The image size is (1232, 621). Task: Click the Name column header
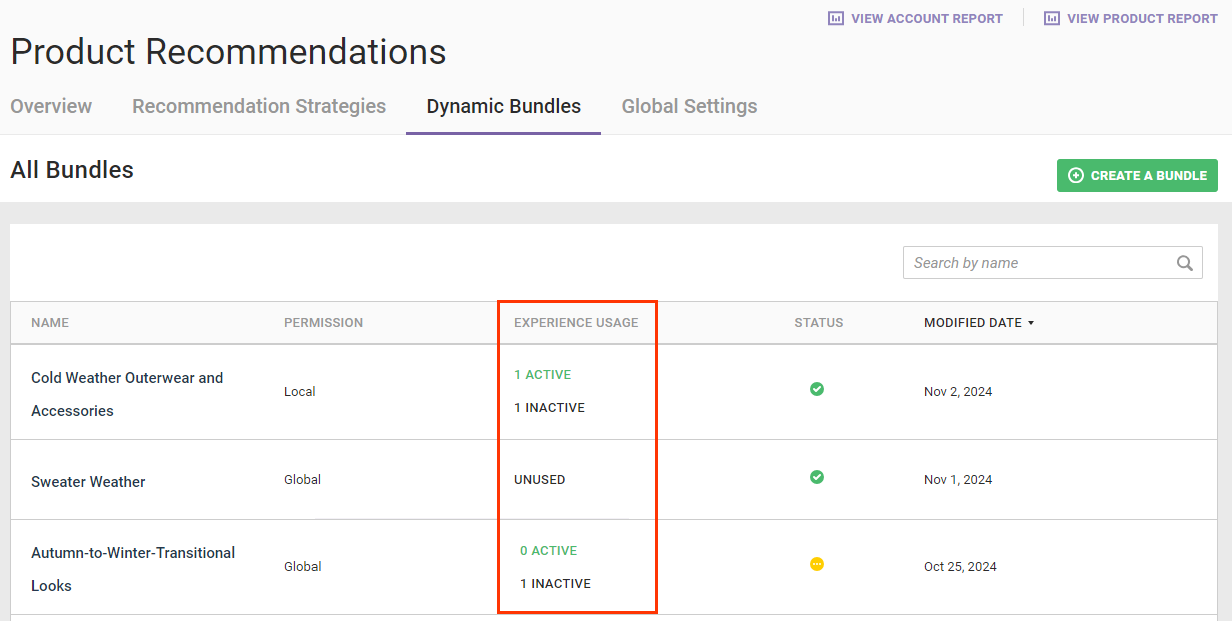click(50, 323)
